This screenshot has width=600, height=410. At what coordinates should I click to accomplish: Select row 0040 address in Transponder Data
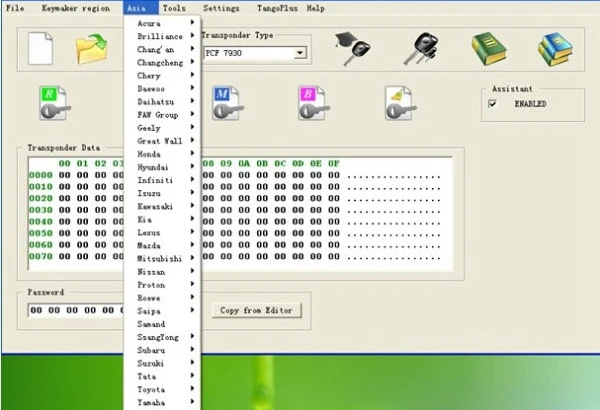[41, 221]
